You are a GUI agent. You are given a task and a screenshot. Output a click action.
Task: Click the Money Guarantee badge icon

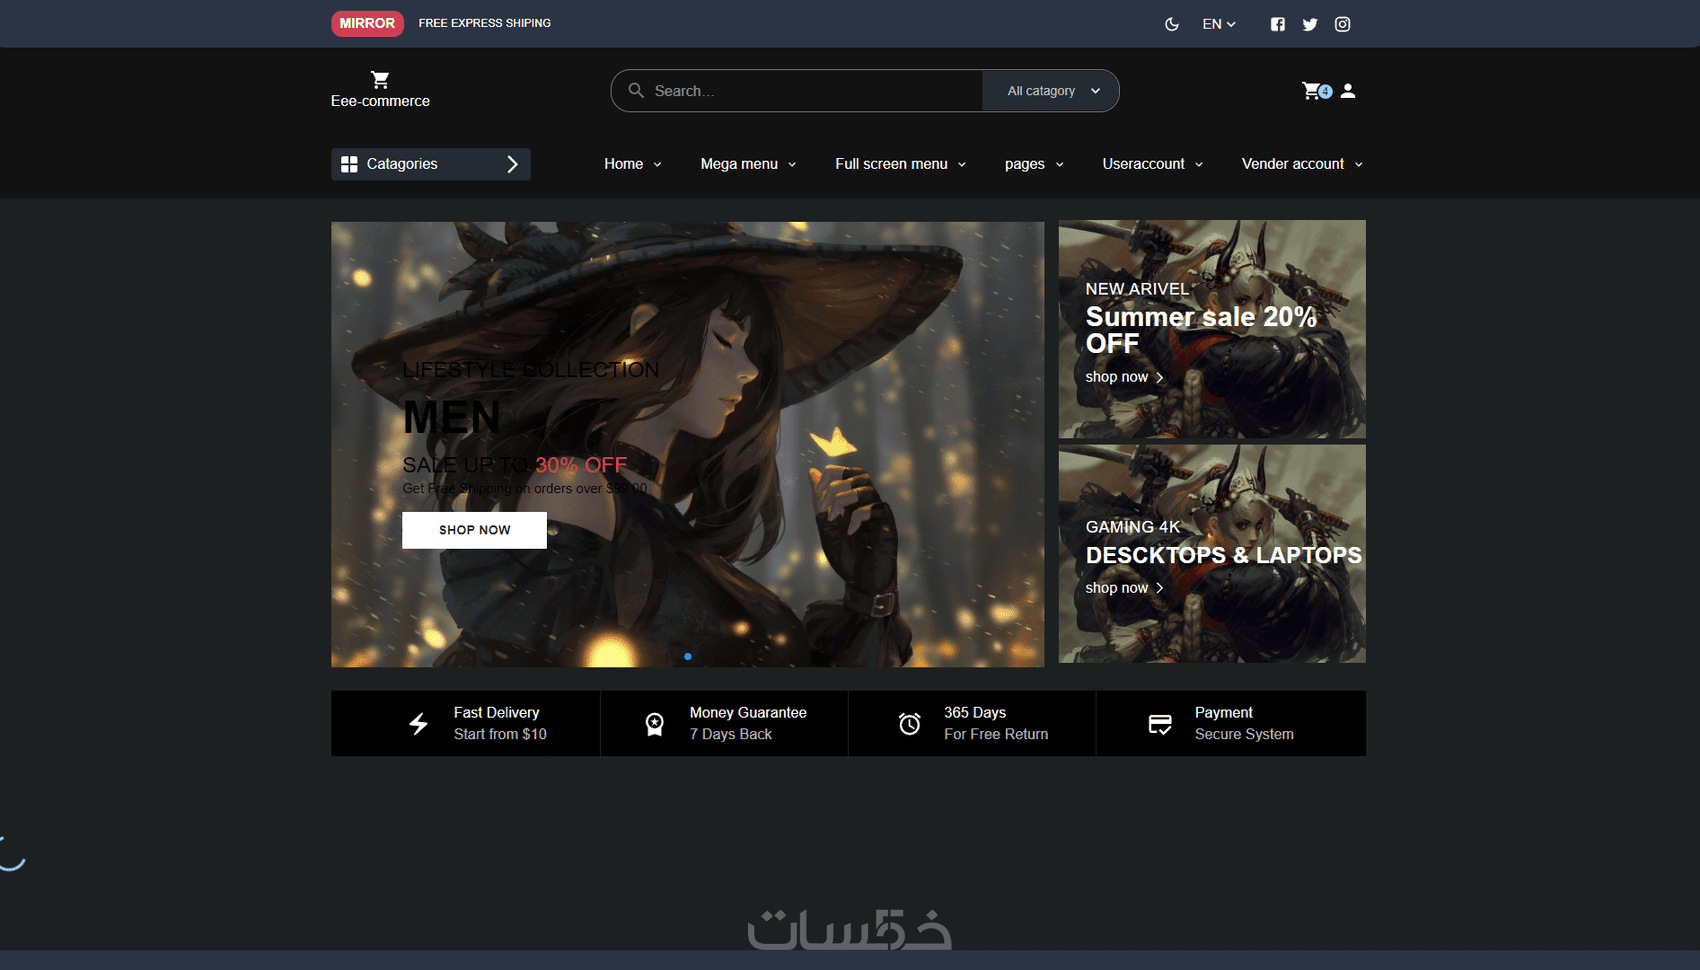pos(655,724)
